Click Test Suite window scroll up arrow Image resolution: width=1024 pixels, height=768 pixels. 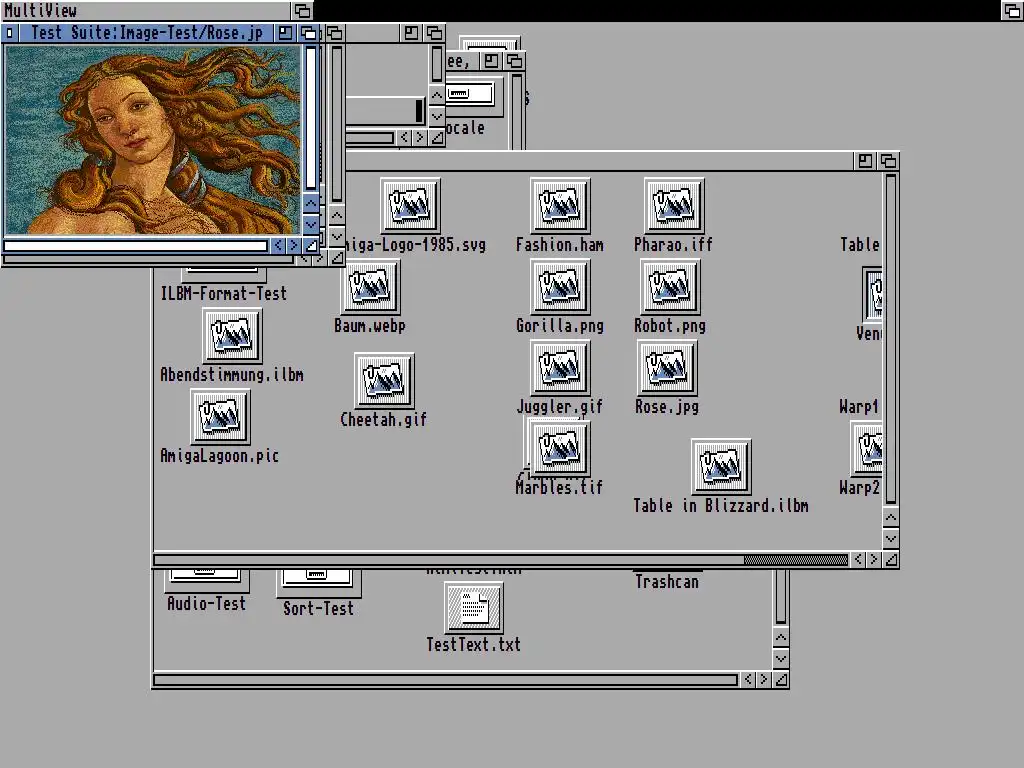[x=781, y=637]
